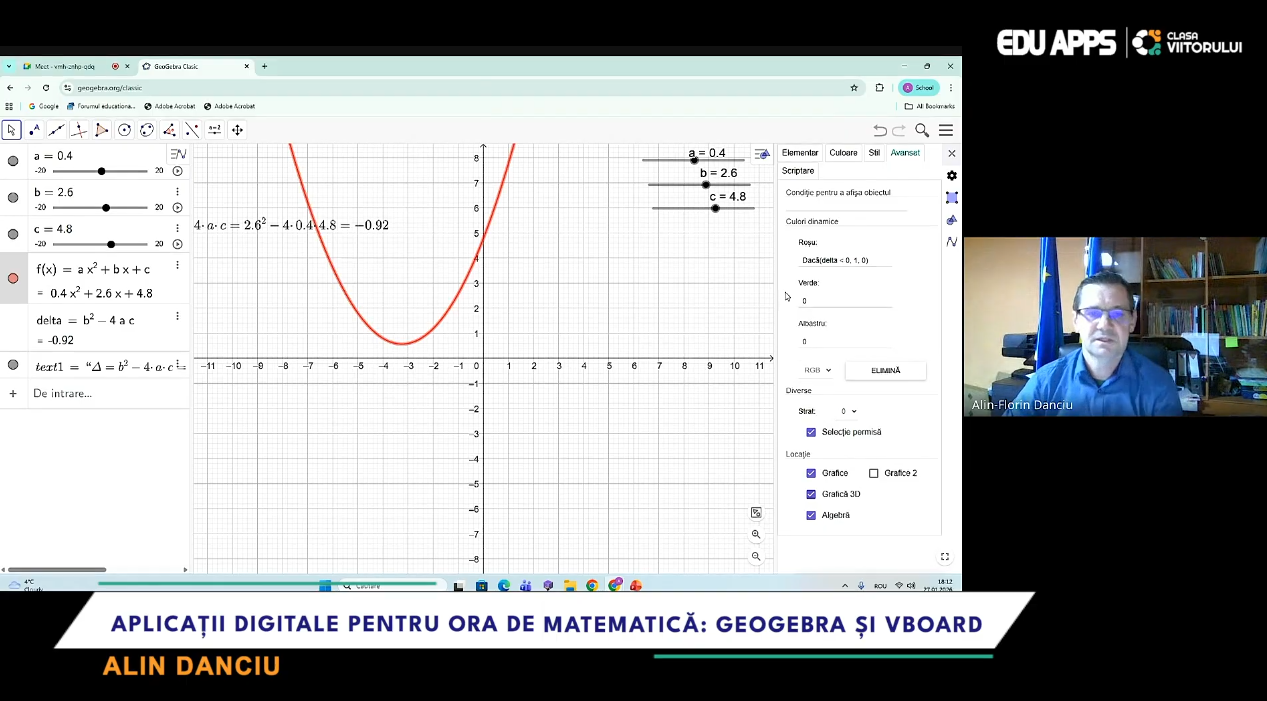Check the Grafice 2 checkbox
Screen dimensions: 1267x701
point(874,473)
